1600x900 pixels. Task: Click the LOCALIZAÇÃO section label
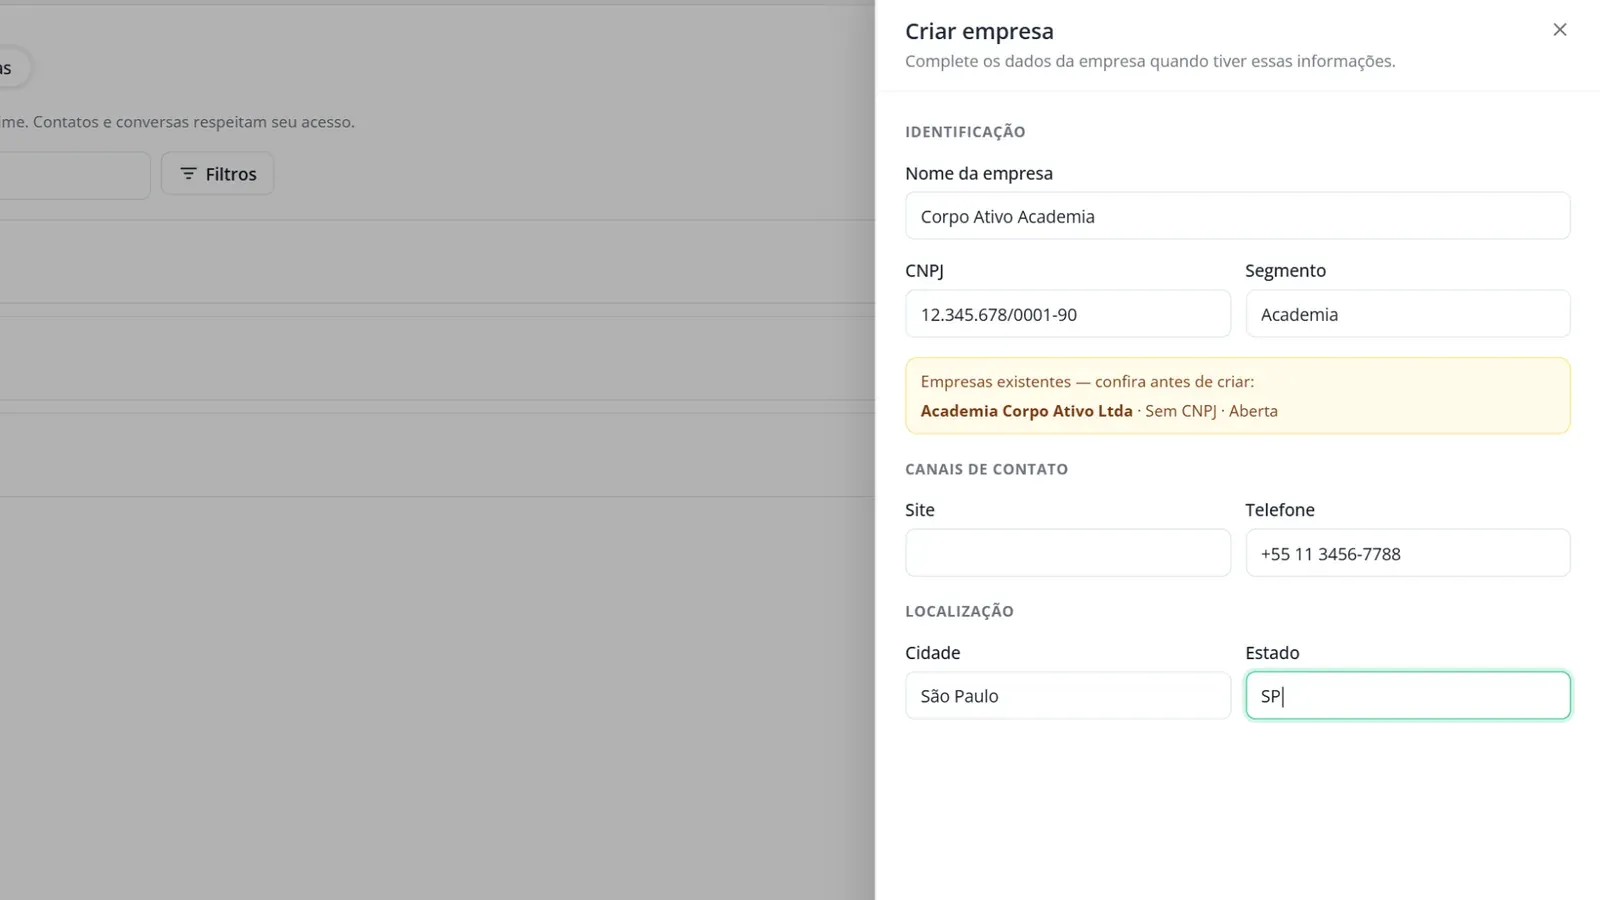tap(959, 611)
